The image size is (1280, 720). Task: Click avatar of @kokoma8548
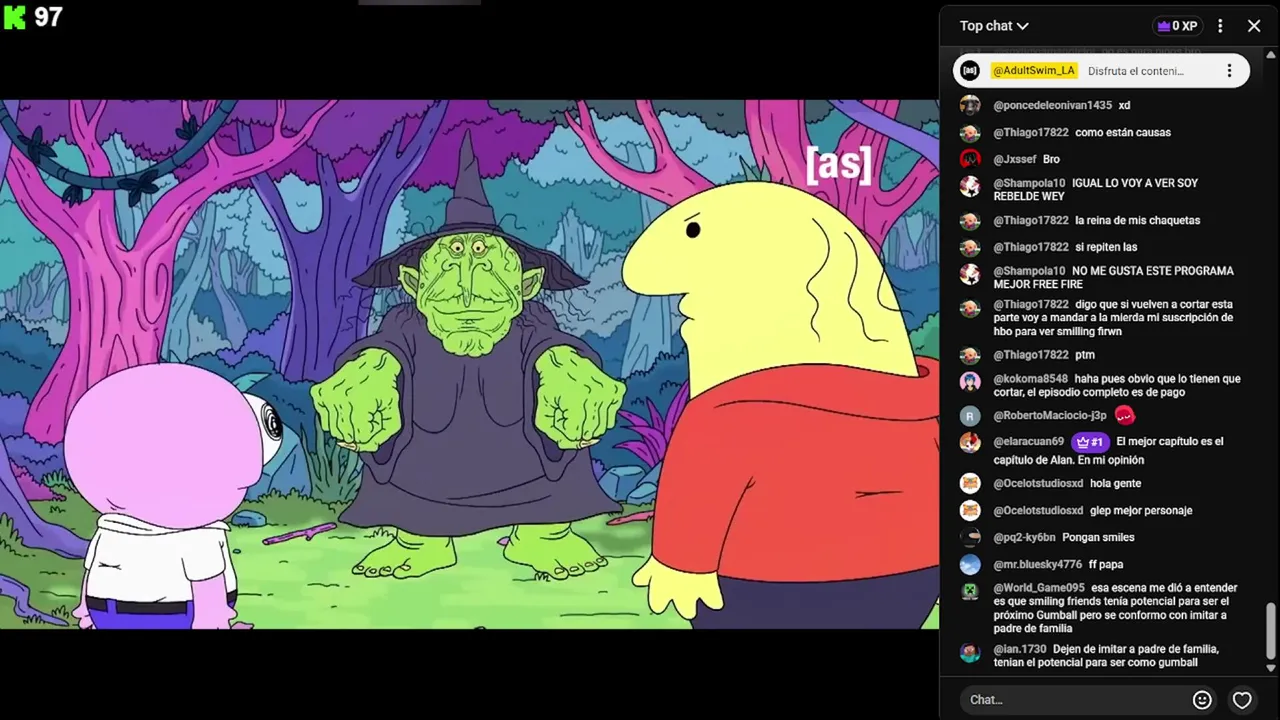pyautogui.click(x=970, y=382)
